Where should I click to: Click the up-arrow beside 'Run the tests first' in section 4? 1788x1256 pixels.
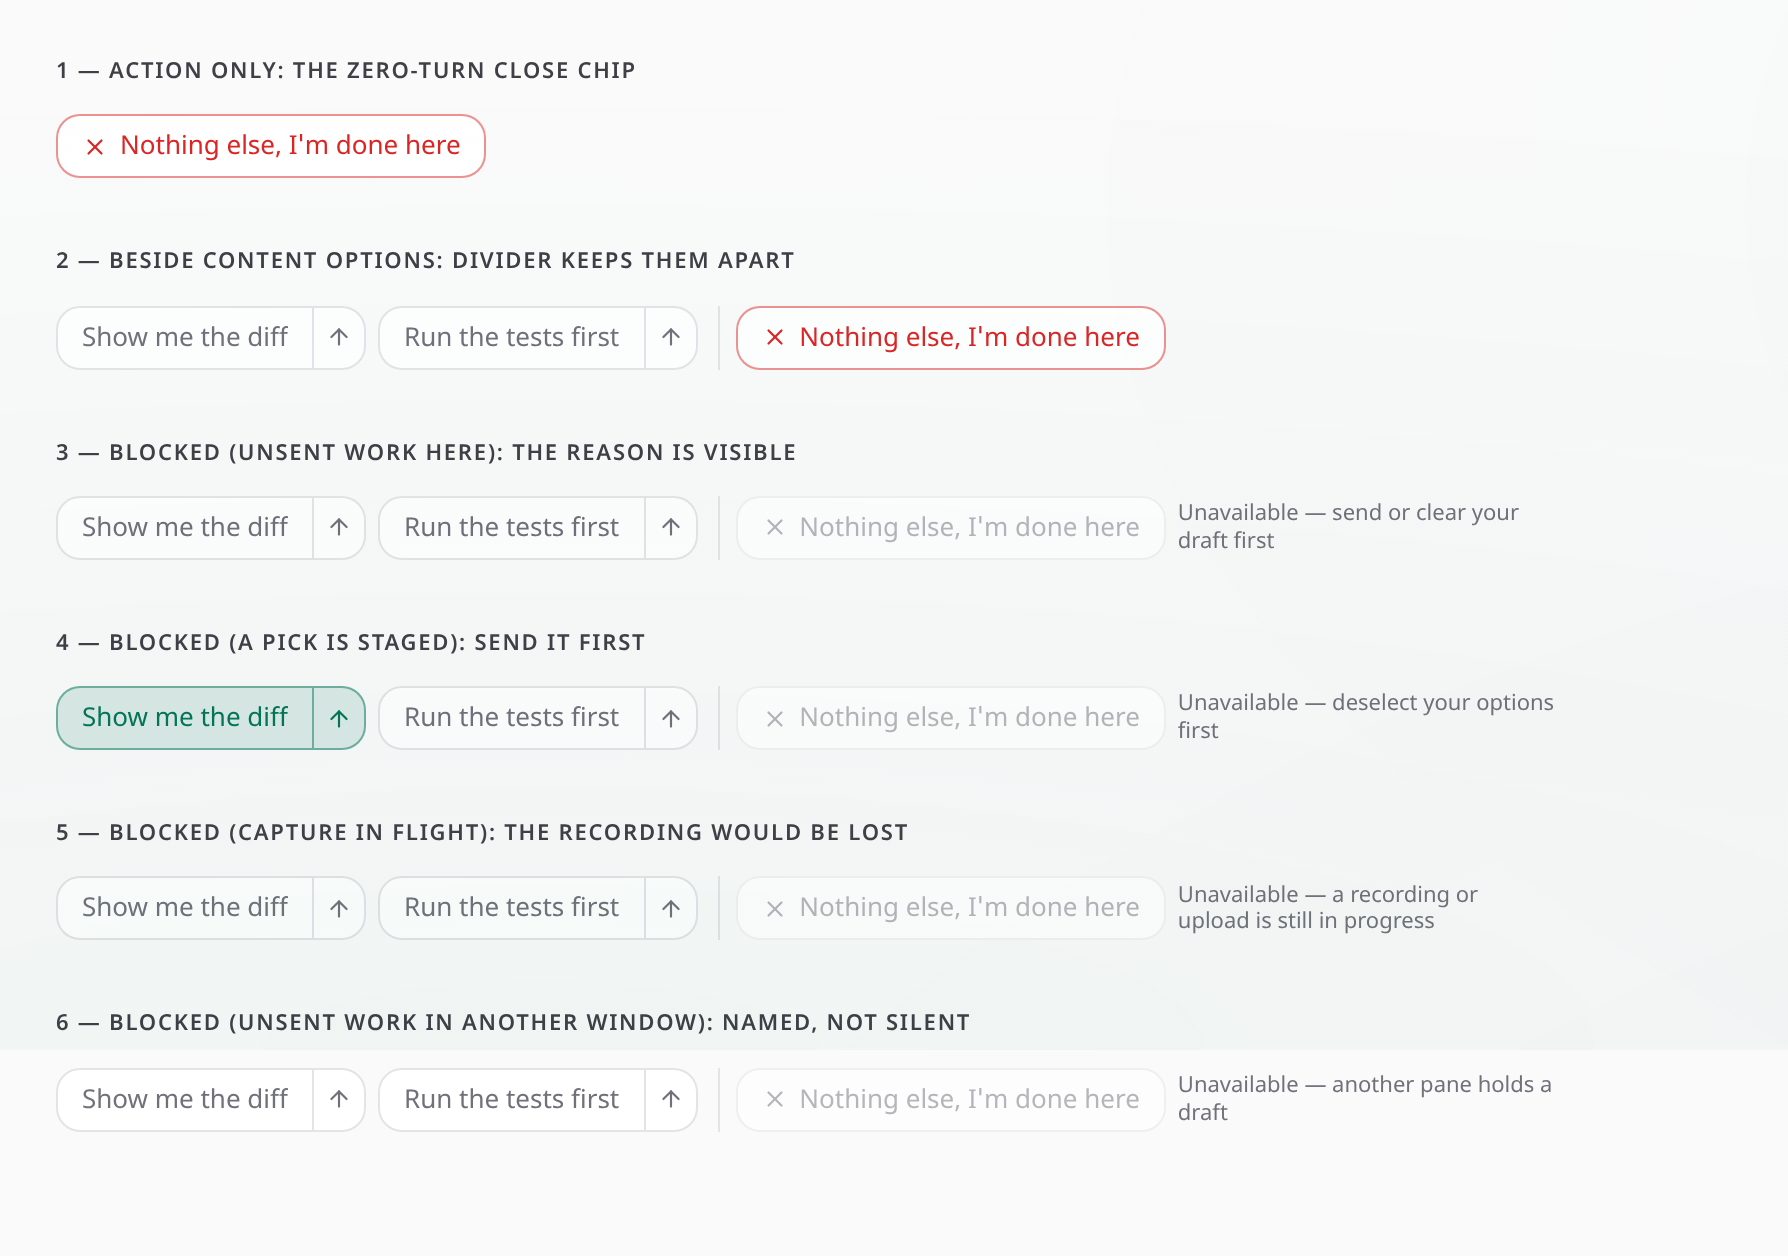click(671, 718)
